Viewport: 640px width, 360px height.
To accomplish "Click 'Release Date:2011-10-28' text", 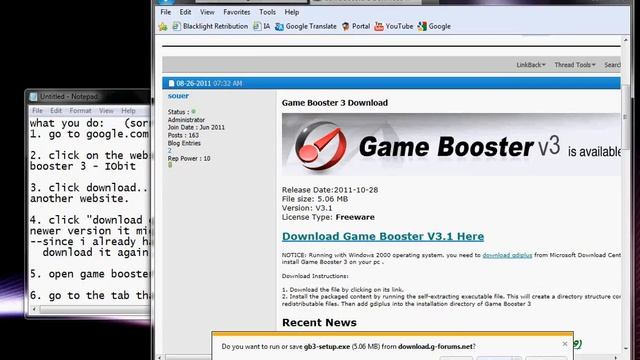I will click(330, 190).
